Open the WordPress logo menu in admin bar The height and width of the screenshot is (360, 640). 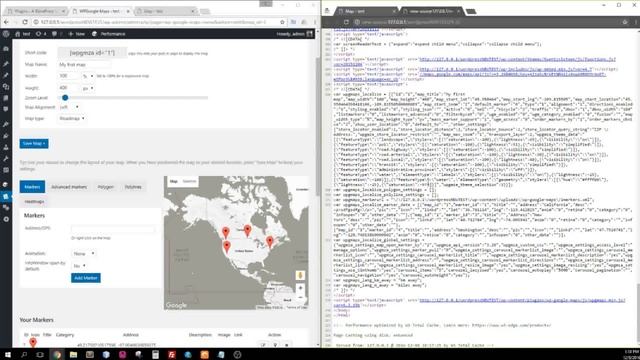(6, 34)
